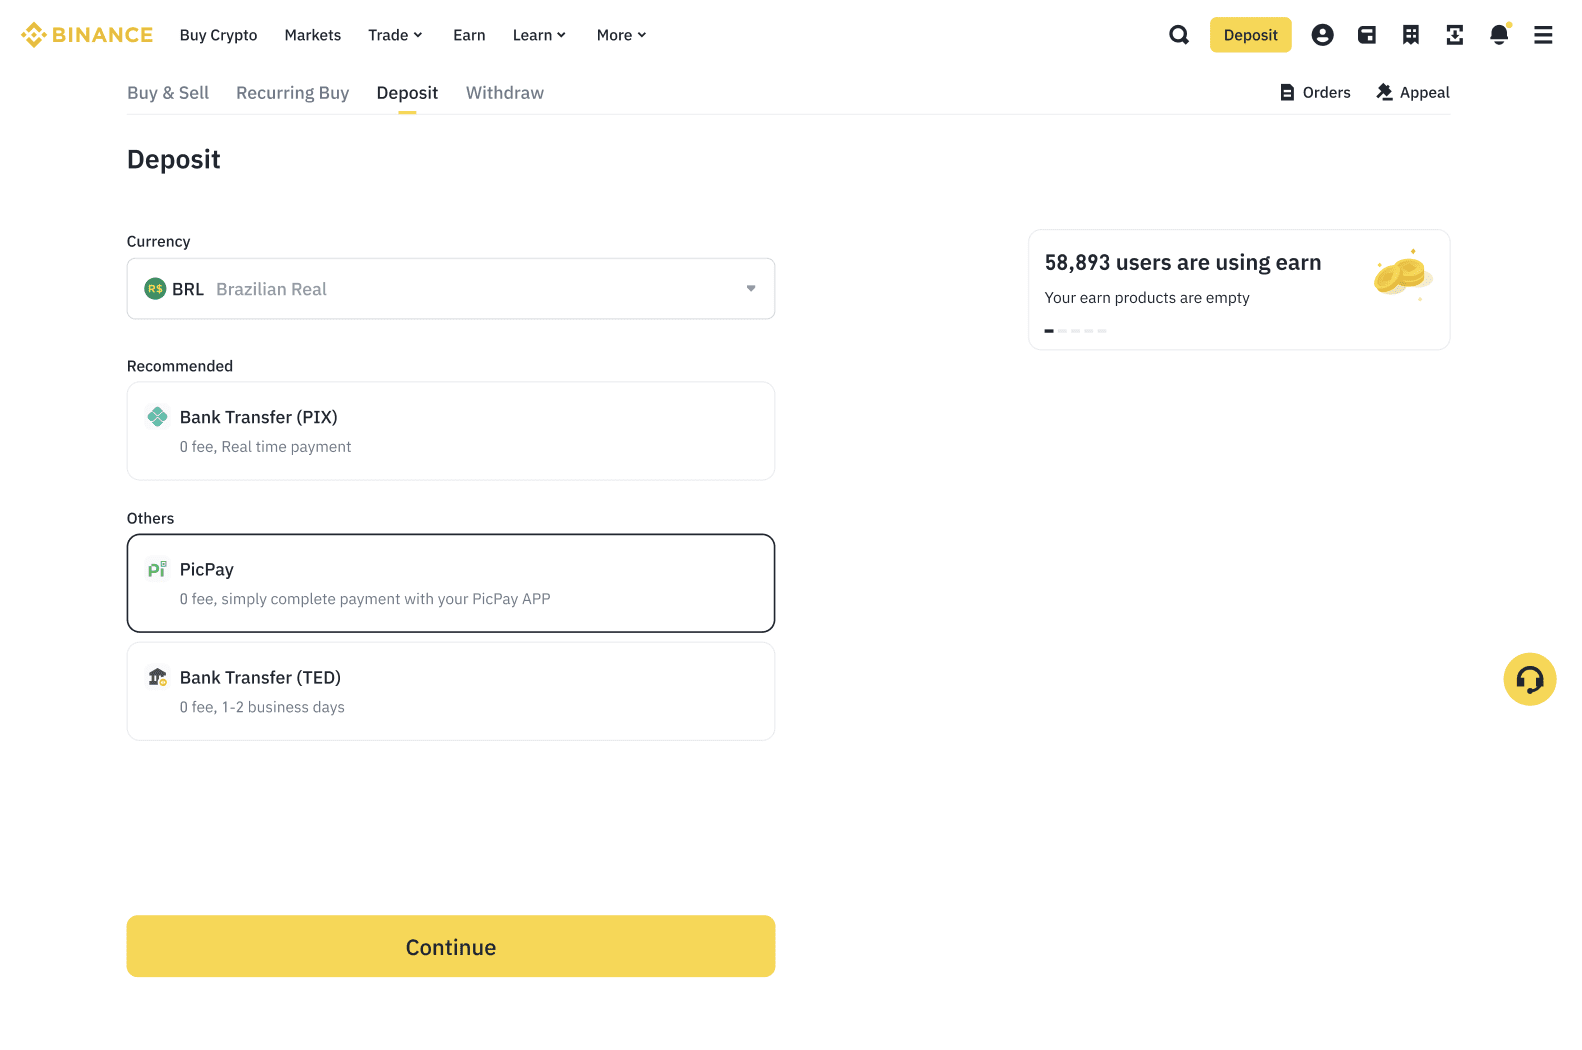Expand the Trade menu in navbar
This screenshot has width=1582, height=1050.
[395, 35]
